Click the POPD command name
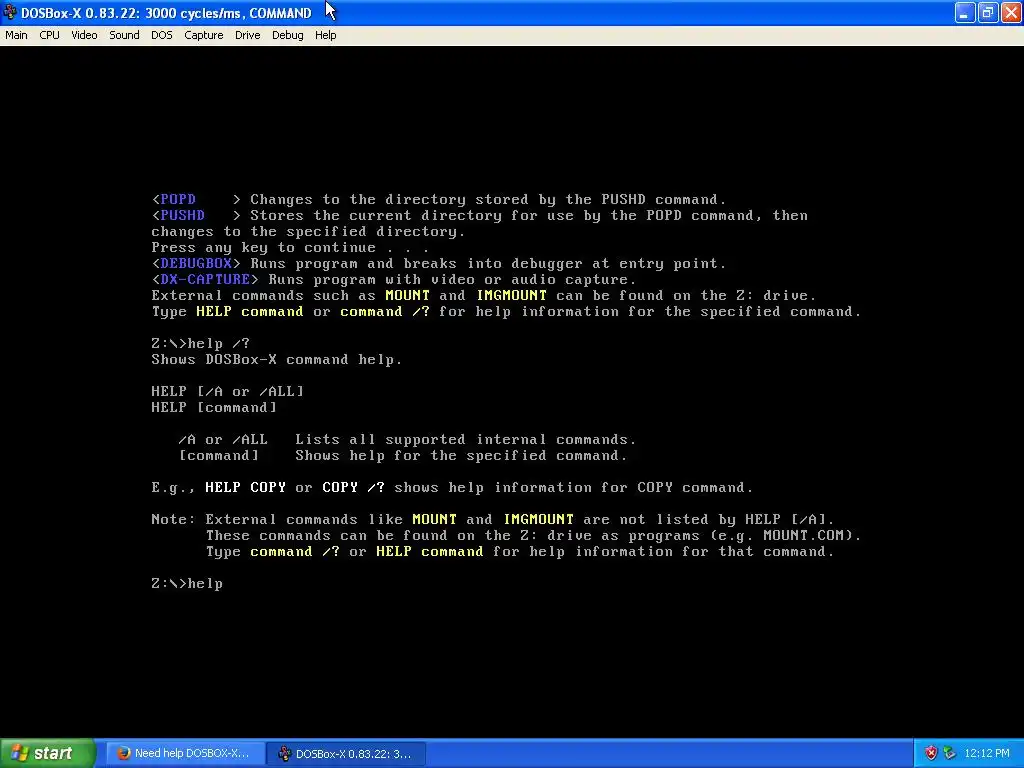This screenshot has height=768, width=1024. (x=178, y=199)
